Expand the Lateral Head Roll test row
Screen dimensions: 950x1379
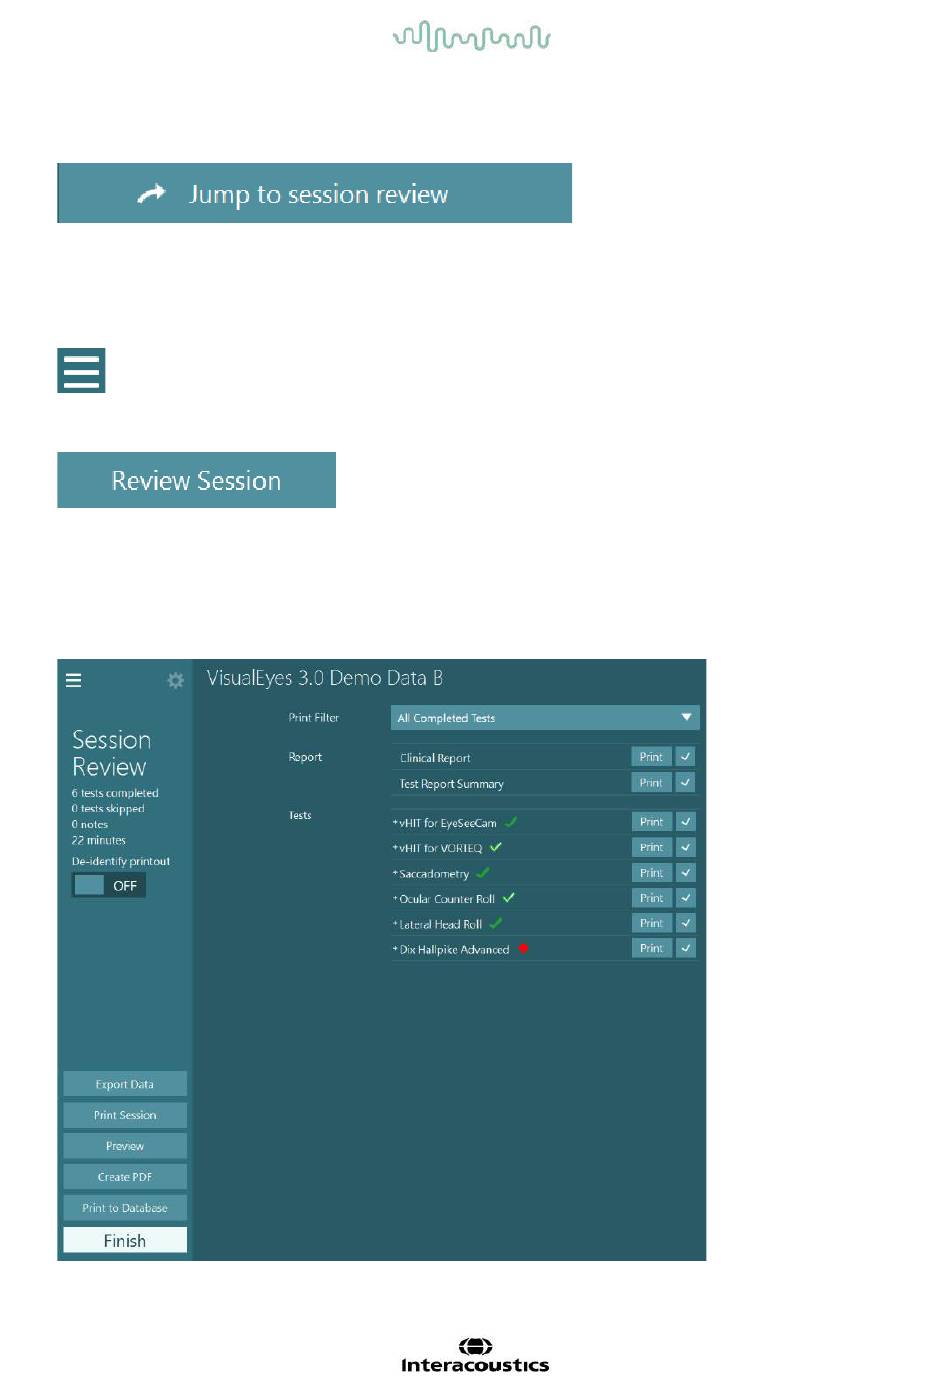395,924
